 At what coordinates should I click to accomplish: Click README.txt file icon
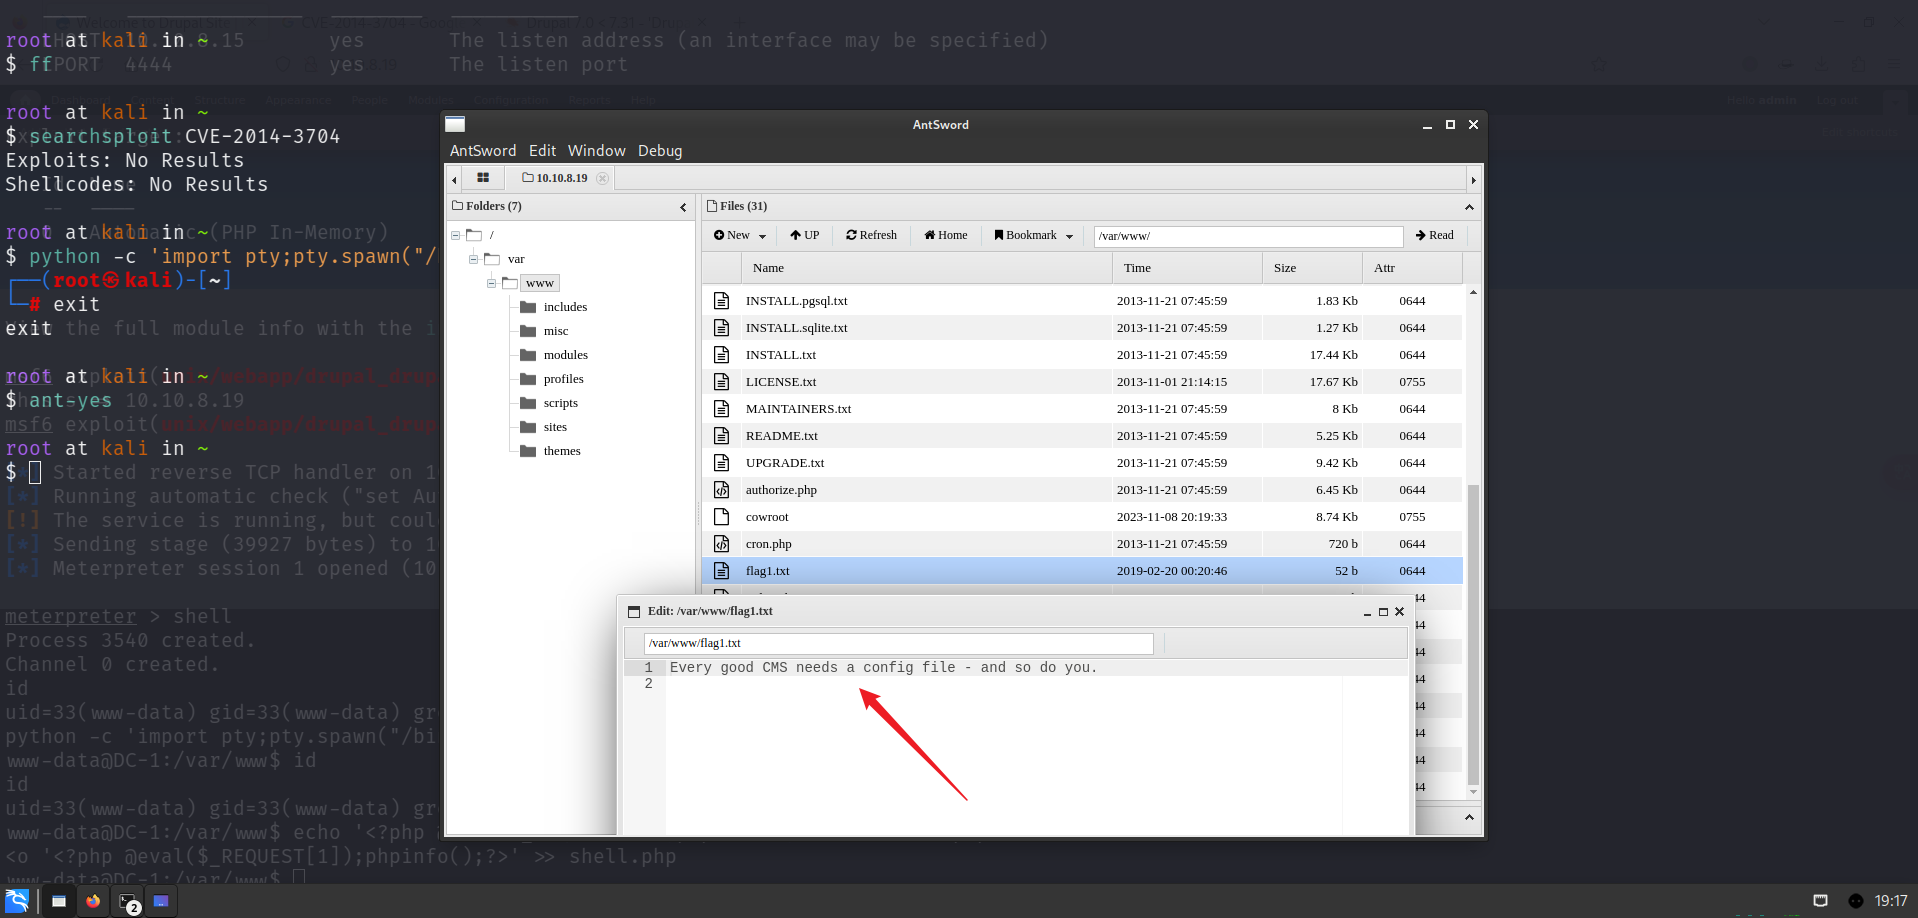tap(721, 436)
